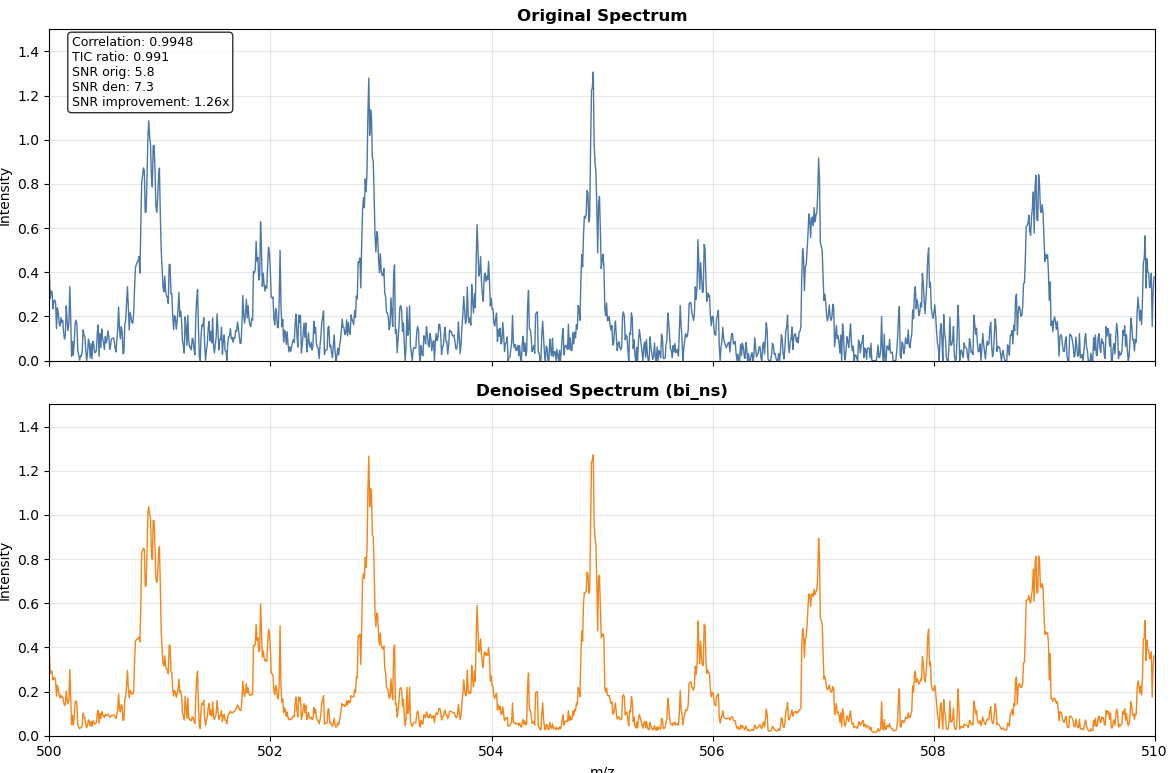Click the 1.0 tick on the denoised spectrum
The image size is (1171, 773).
[x=29, y=515]
